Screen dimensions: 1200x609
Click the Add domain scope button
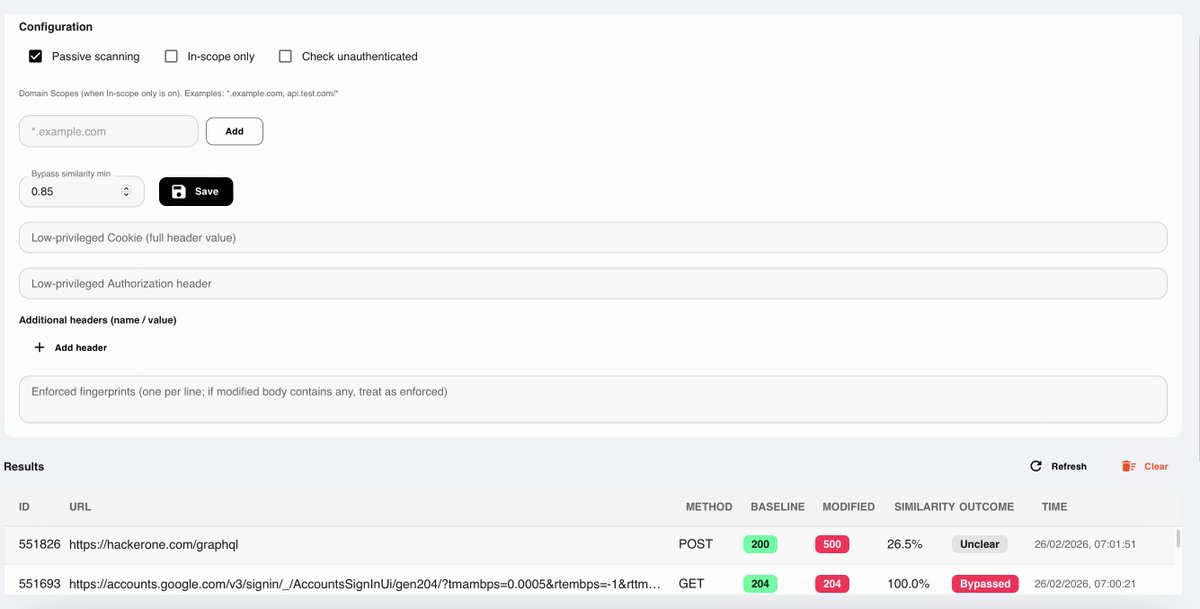pyautogui.click(x=234, y=131)
